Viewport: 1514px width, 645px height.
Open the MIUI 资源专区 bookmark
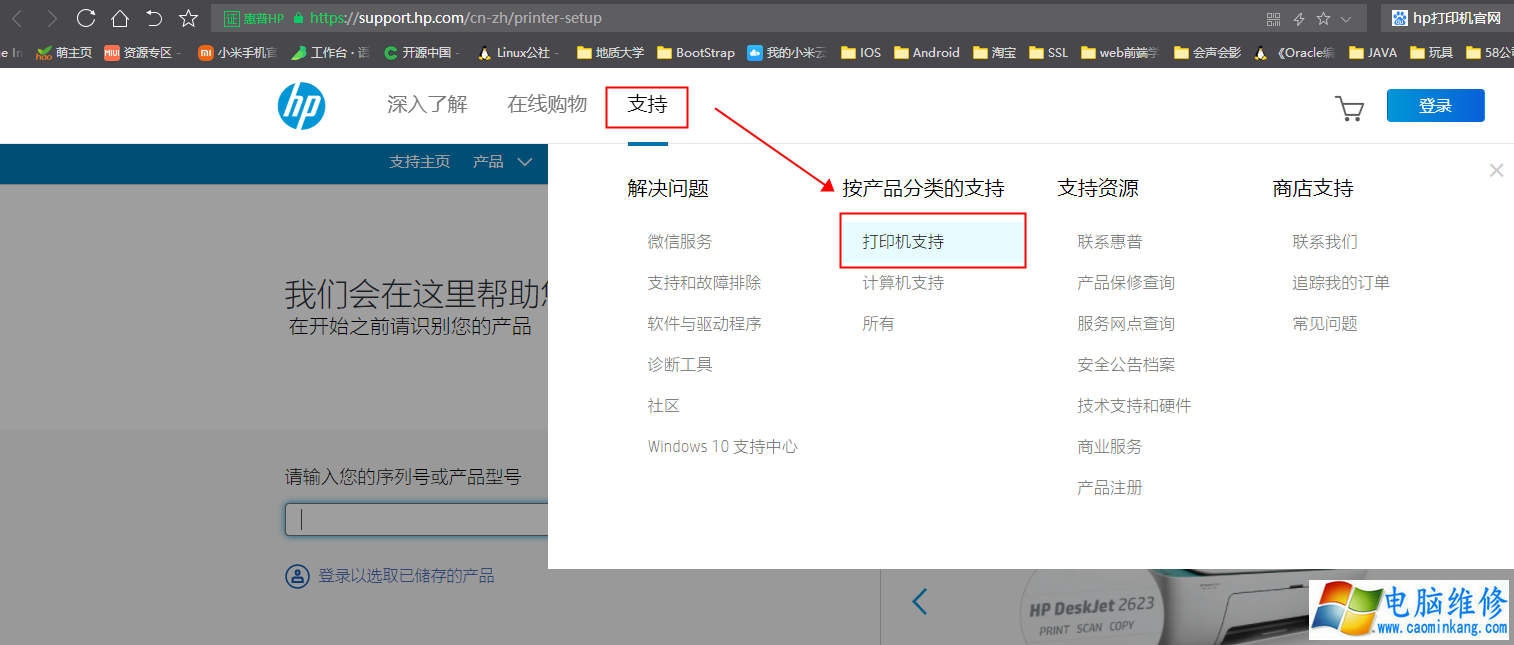(140, 53)
